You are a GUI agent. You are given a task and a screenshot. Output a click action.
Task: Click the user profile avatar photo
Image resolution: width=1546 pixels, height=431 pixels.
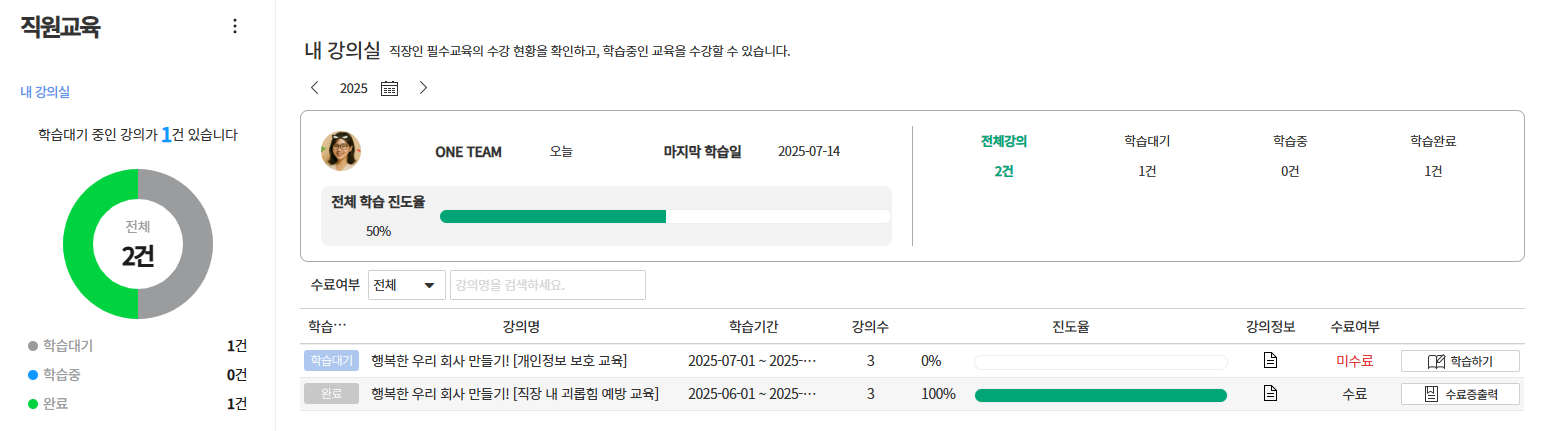click(341, 151)
